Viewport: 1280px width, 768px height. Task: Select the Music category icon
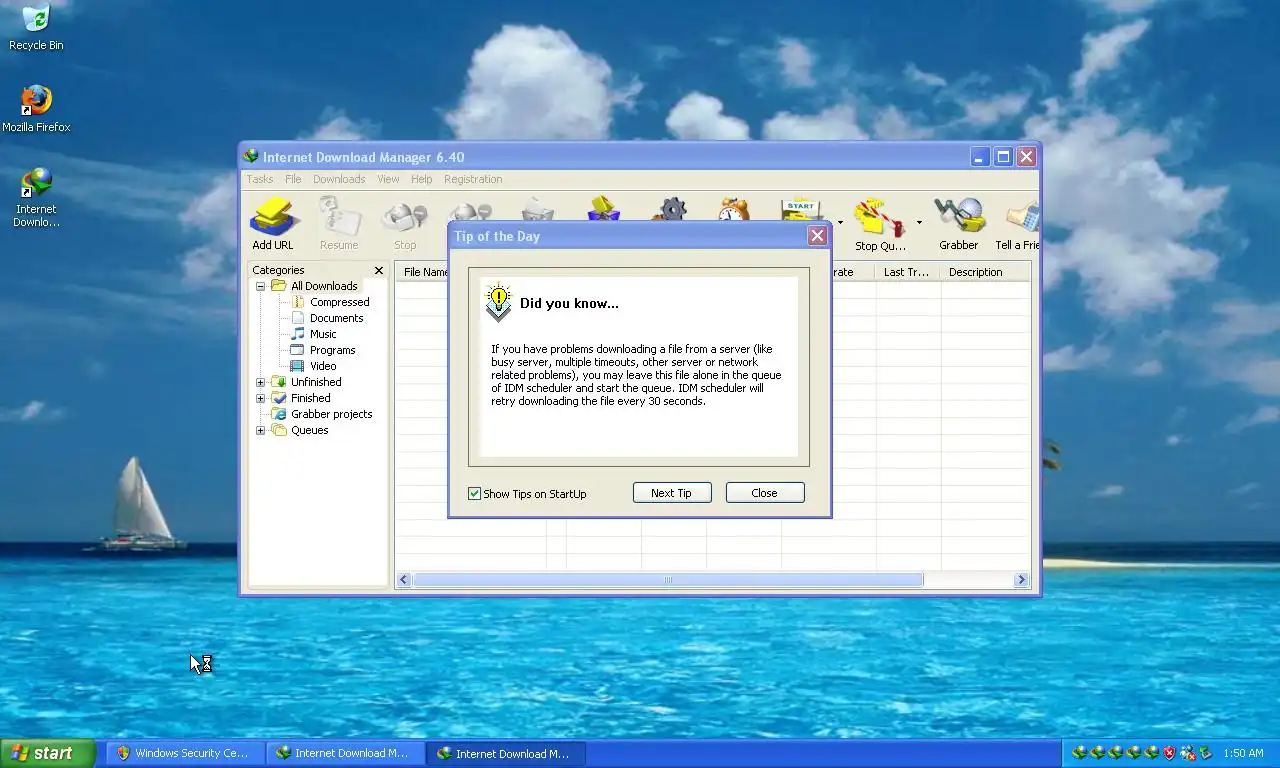(298, 334)
